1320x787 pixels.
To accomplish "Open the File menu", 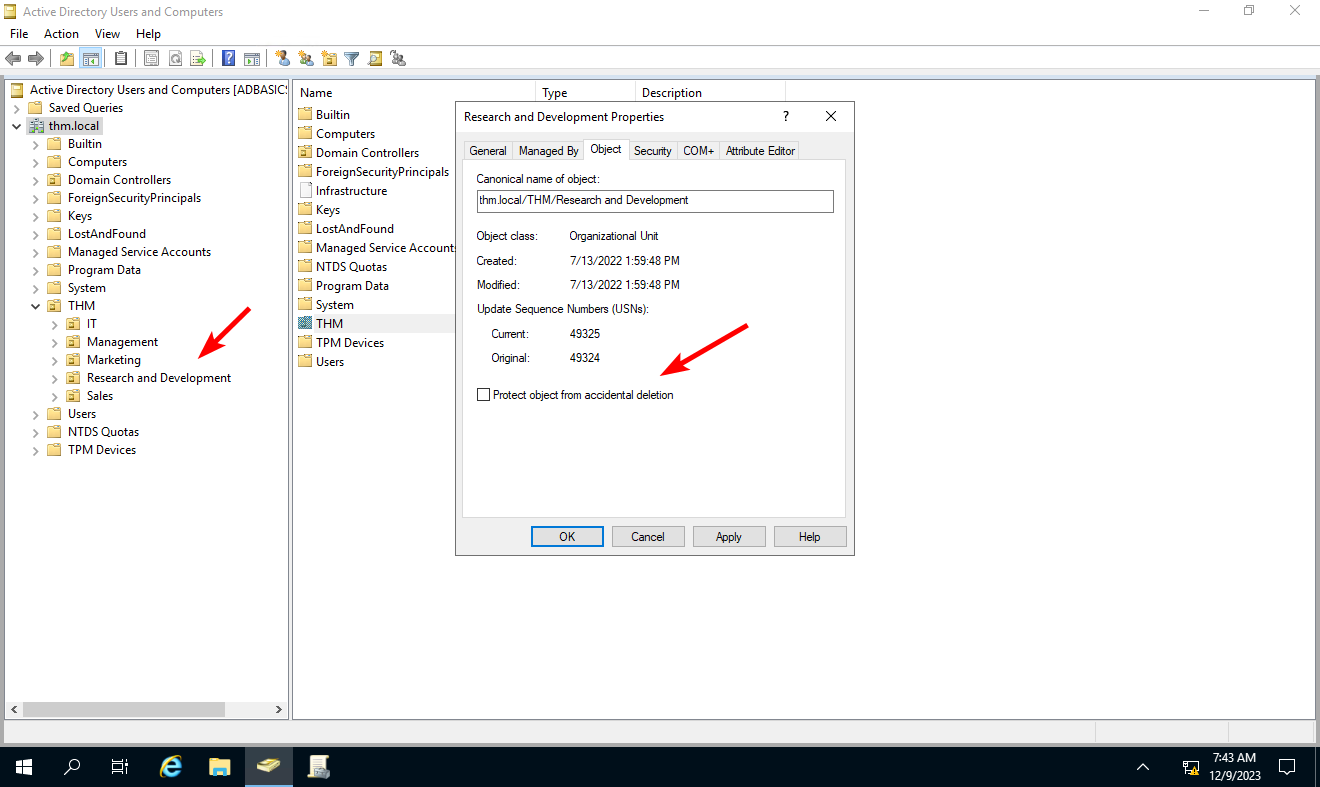I will (x=19, y=34).
